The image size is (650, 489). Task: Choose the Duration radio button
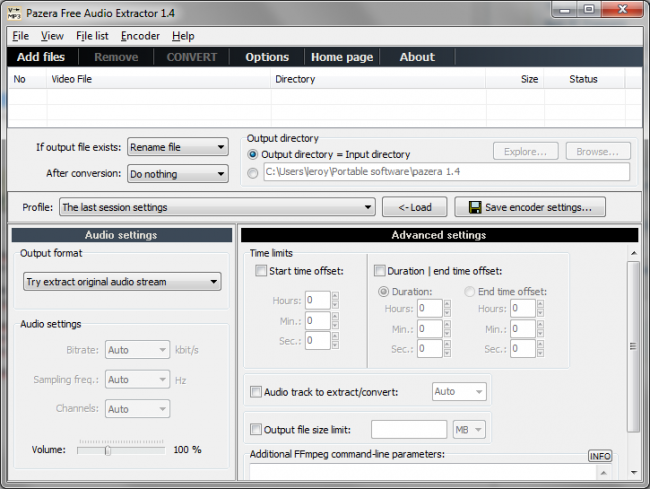pyautogui.click(x=383, y=292)
